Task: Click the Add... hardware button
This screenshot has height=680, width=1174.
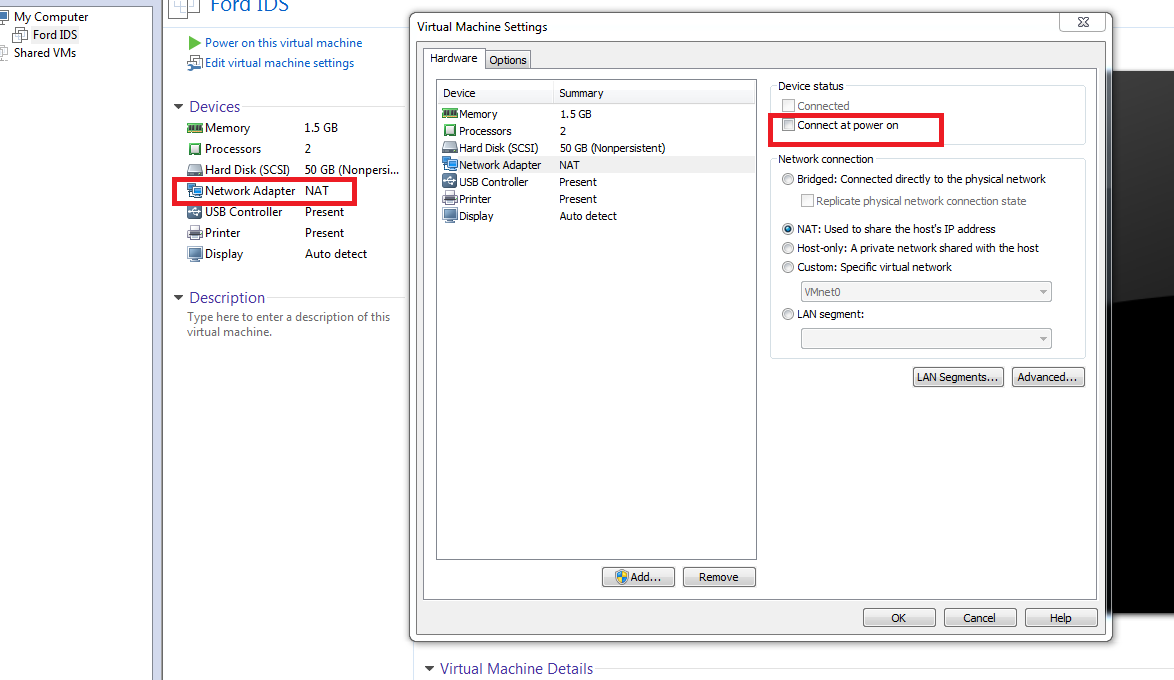Action: [638, 577]
